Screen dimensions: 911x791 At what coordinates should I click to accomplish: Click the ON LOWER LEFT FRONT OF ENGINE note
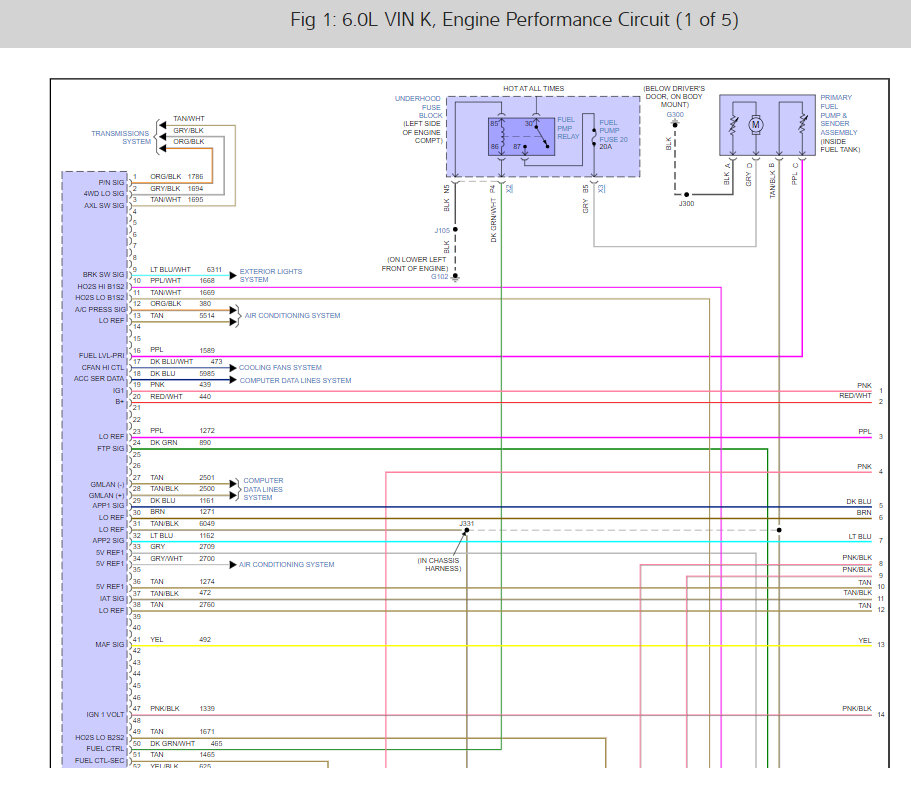tap(415, 264)
